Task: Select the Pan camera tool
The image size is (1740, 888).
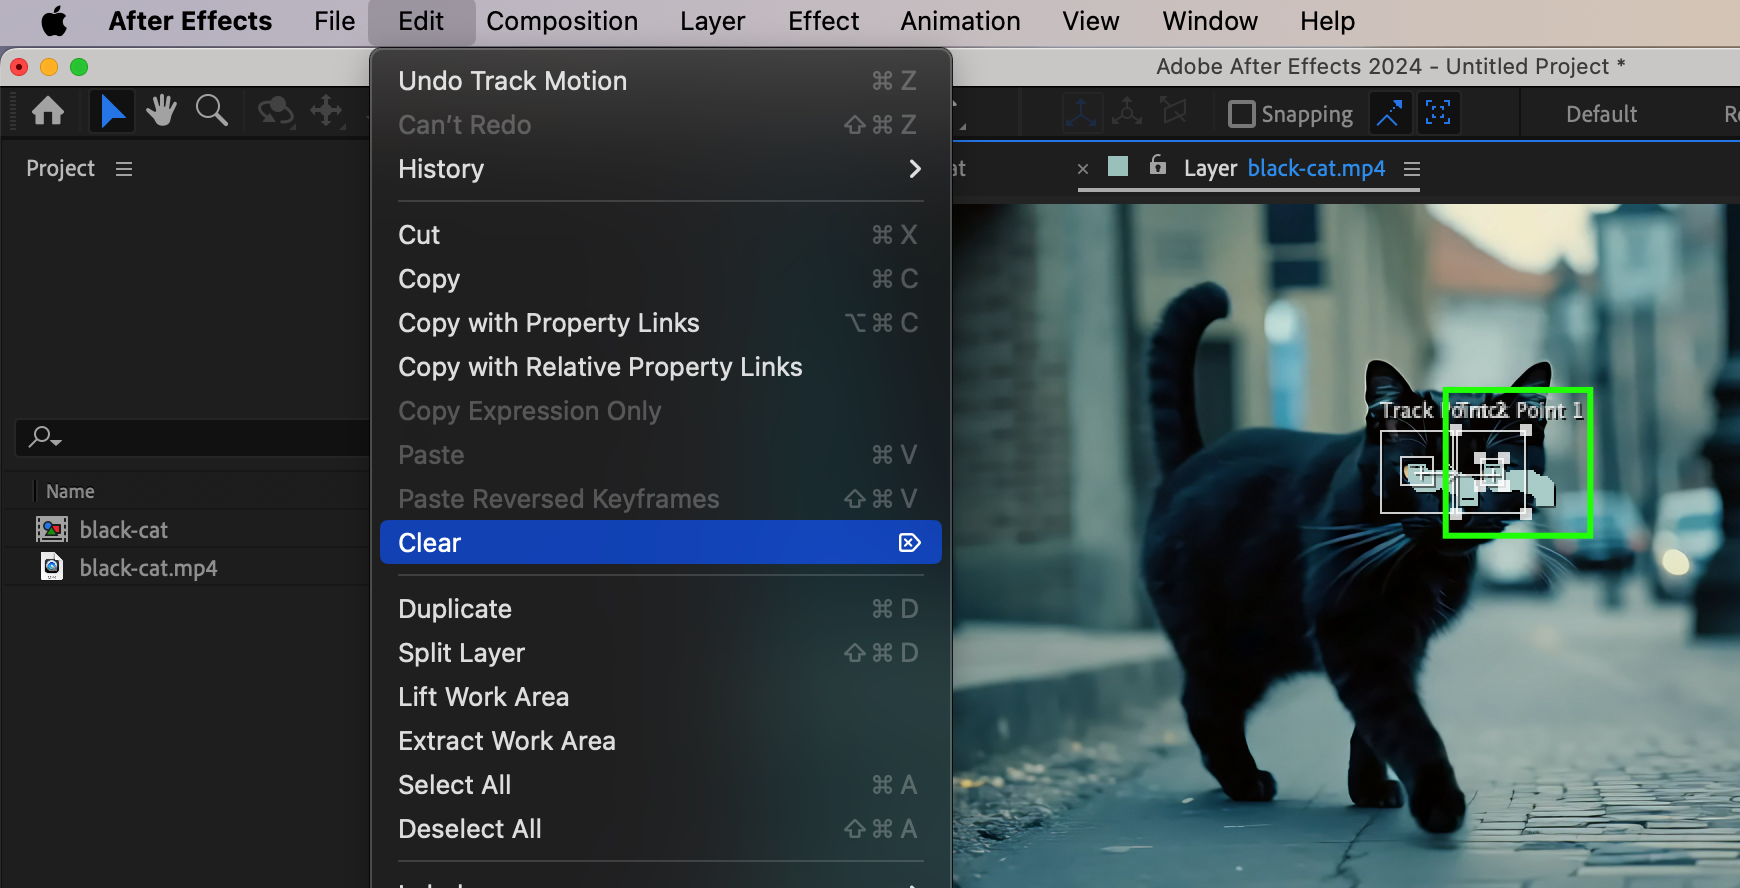Action: point(327,111)
